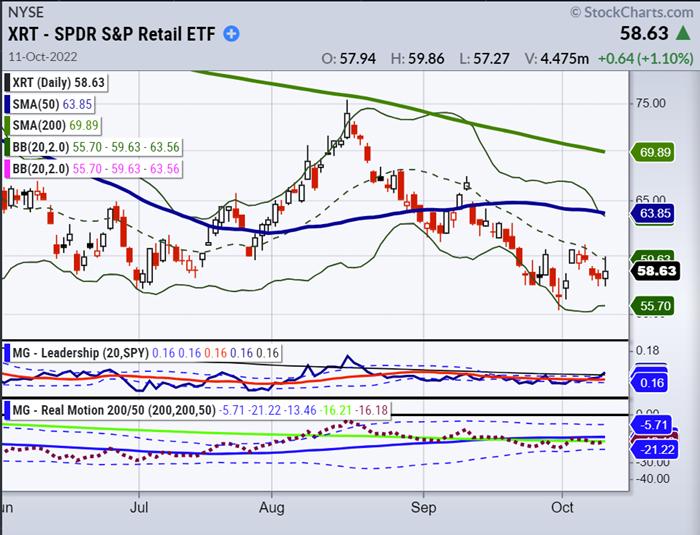The width and height of the screenshot is (700, 535).
Task: Click the StockCharts.com copyright text
Action: [x=632, y=12]
